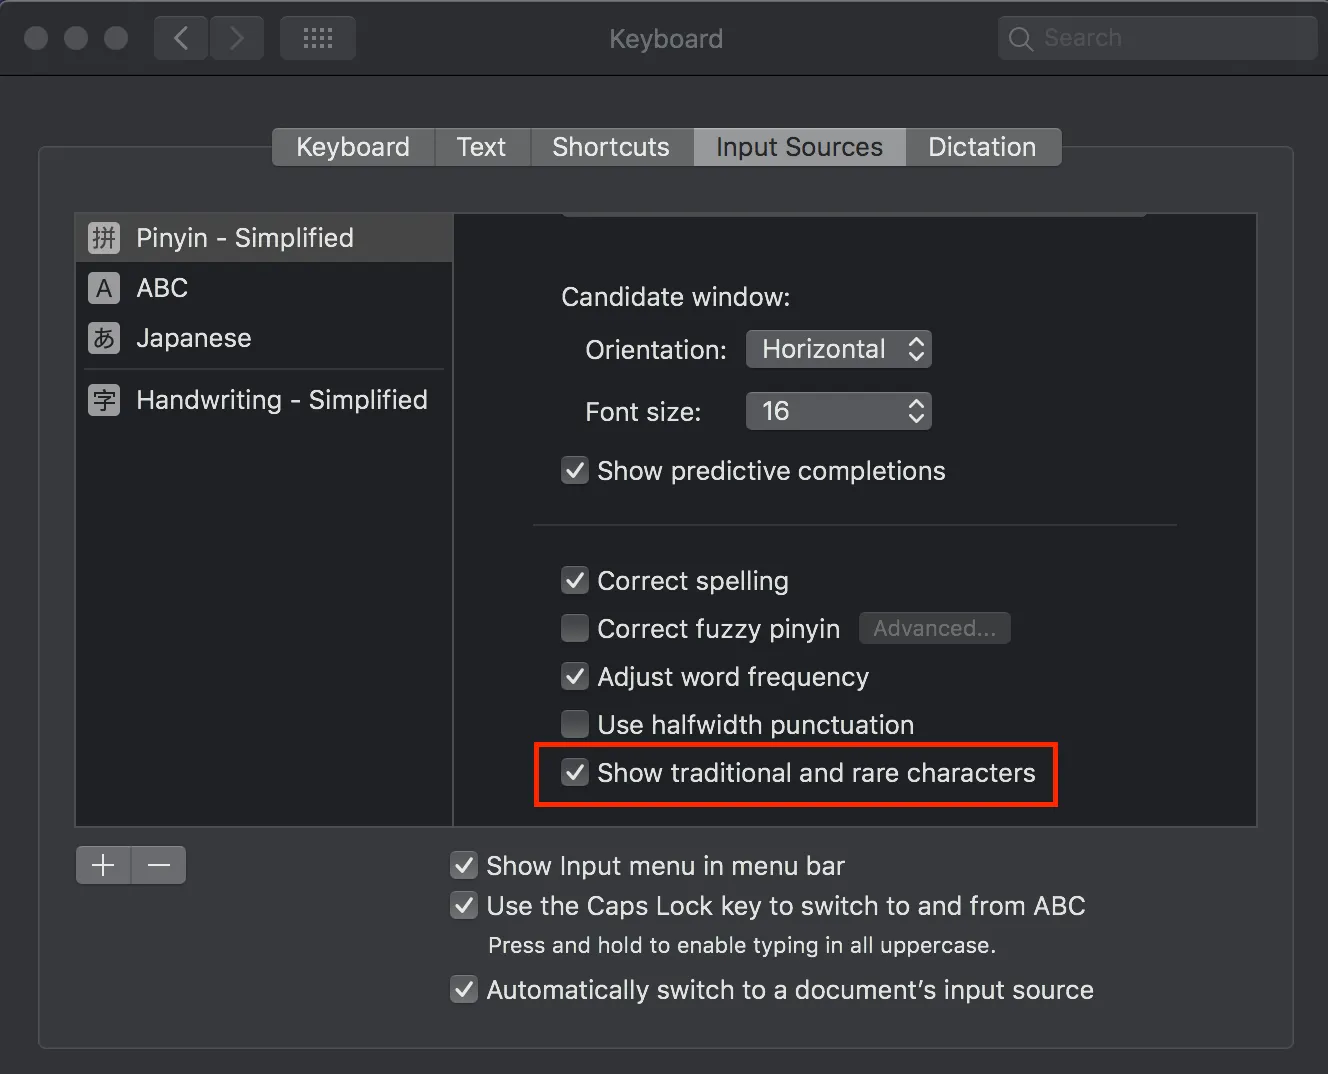Go back with the left arrow
The height and width of the screenshot is (1074, 1328).
[x=181, y=38]
